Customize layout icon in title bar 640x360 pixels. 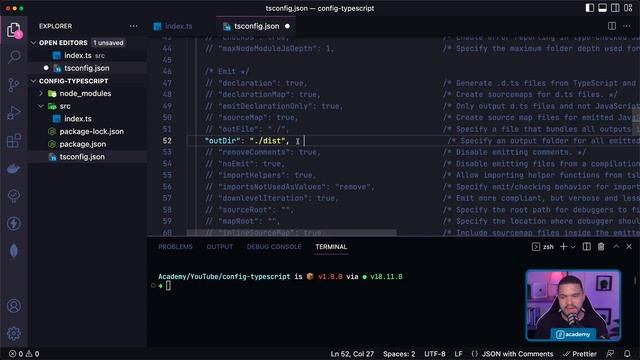pyautogui.click(x=628, y=8)
